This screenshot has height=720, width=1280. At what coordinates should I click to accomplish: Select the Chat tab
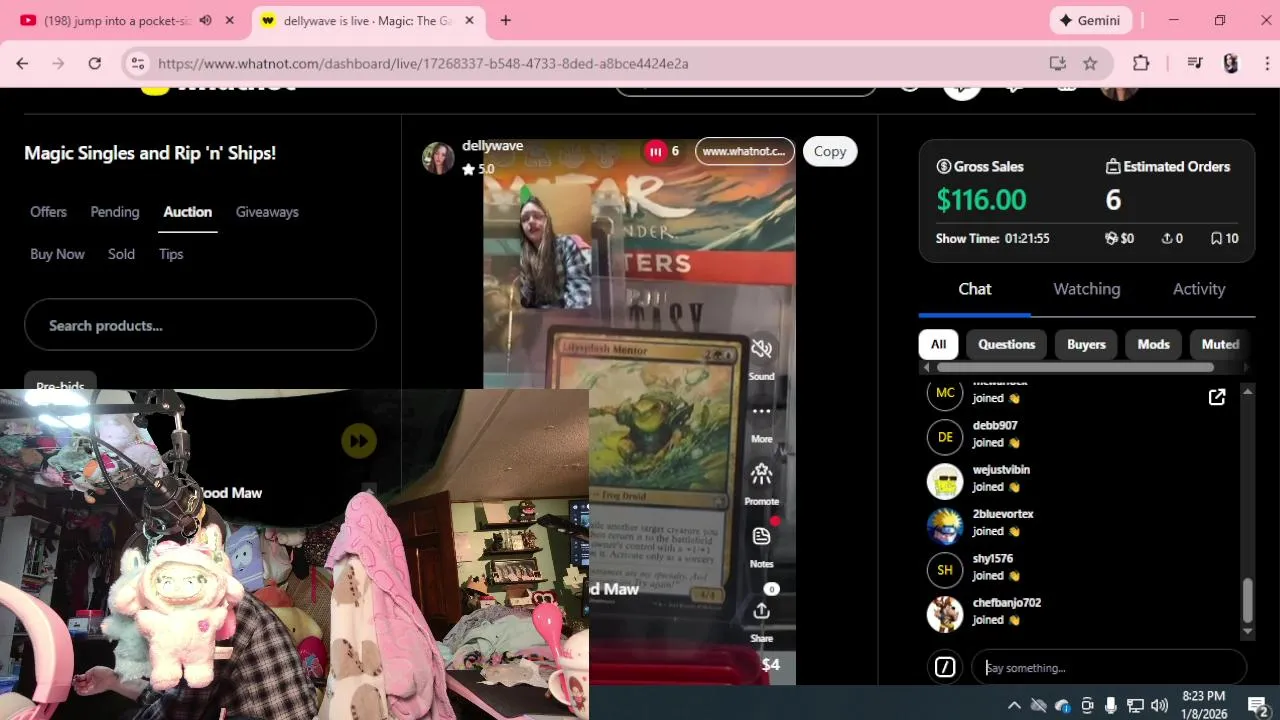click(x=975, y=289)
